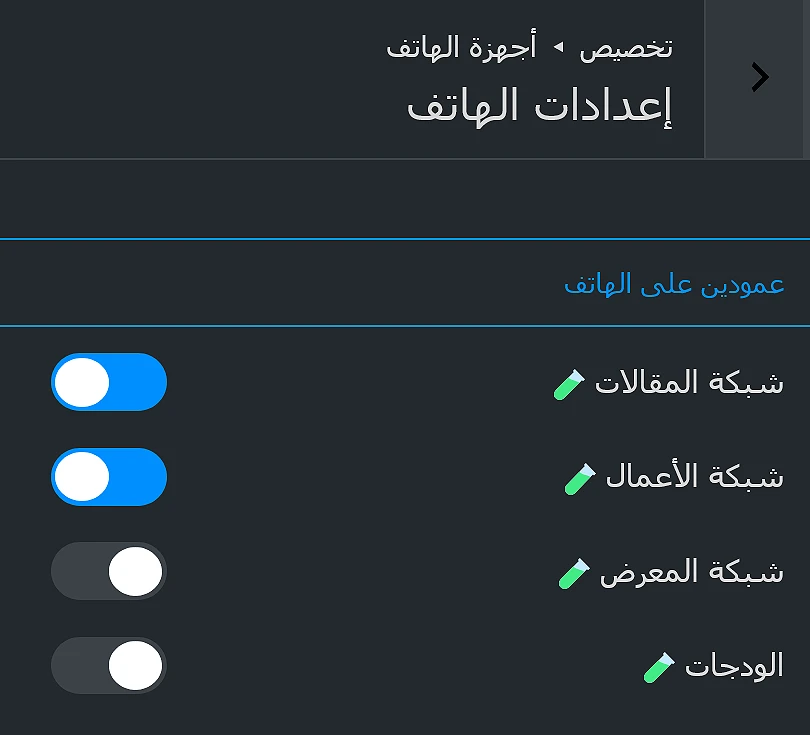Navigate to تخصيص via the breadcrumb
Image resolution: width=810 pixels, height=735 pixels.
(x=625, y=47)
